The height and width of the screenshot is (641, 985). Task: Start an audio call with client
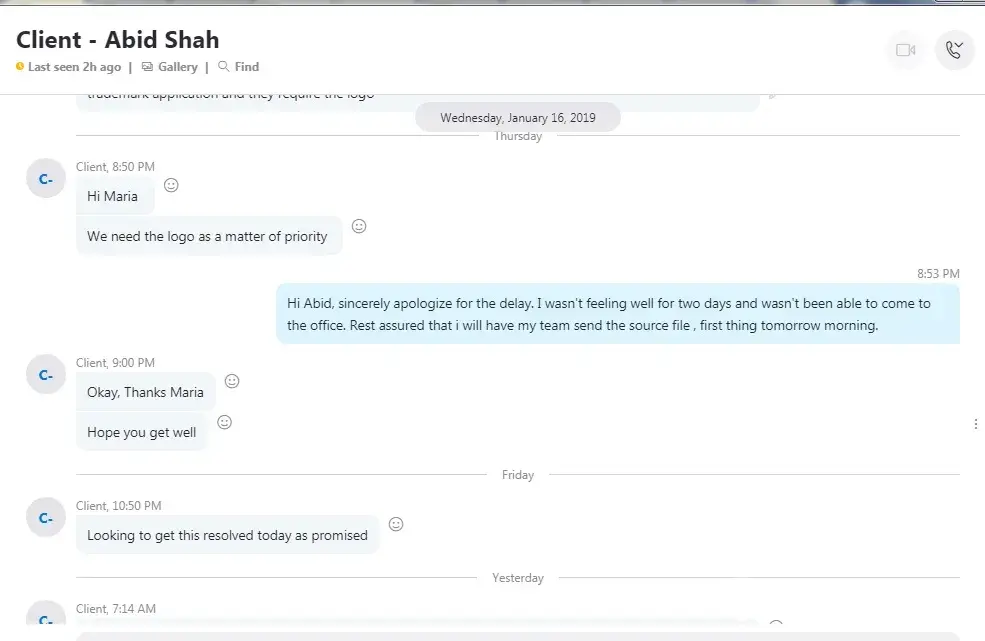pos(954,50)
